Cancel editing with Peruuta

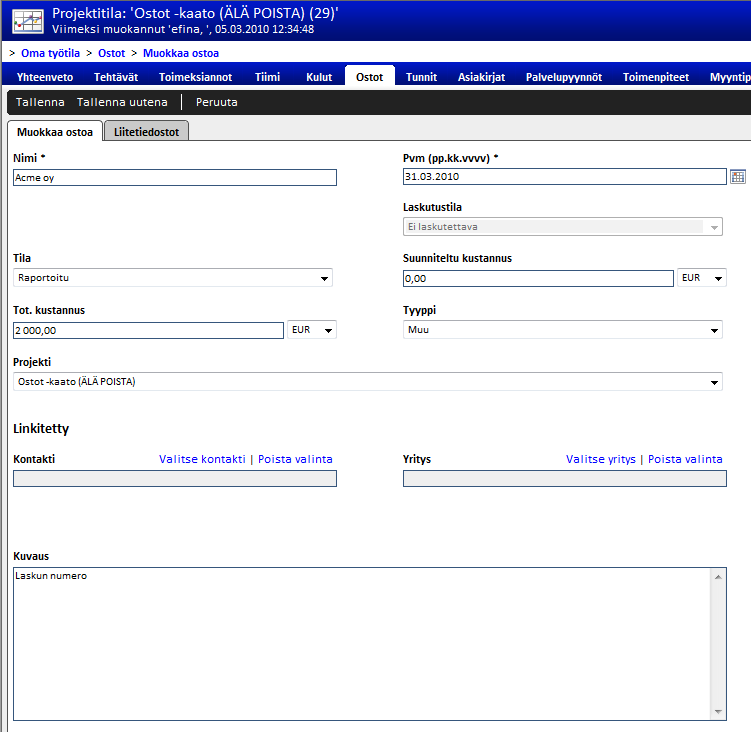tap(216, 102)
